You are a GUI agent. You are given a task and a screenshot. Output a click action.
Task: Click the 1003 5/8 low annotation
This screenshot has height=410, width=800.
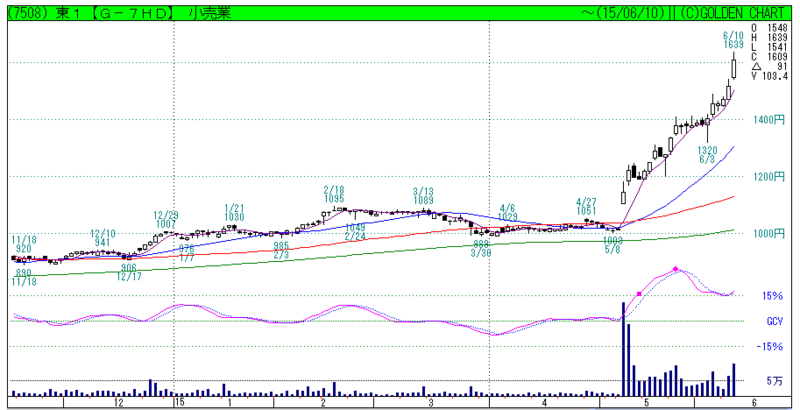612,245
